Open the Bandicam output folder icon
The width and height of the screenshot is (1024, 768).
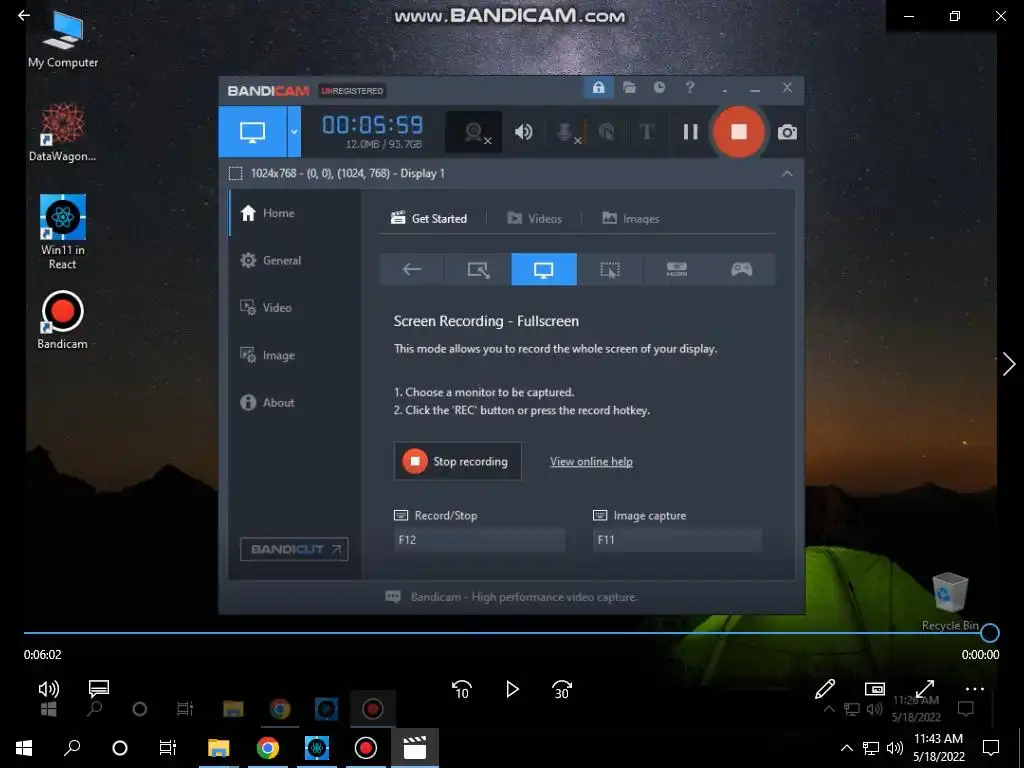tap(629, 88)
